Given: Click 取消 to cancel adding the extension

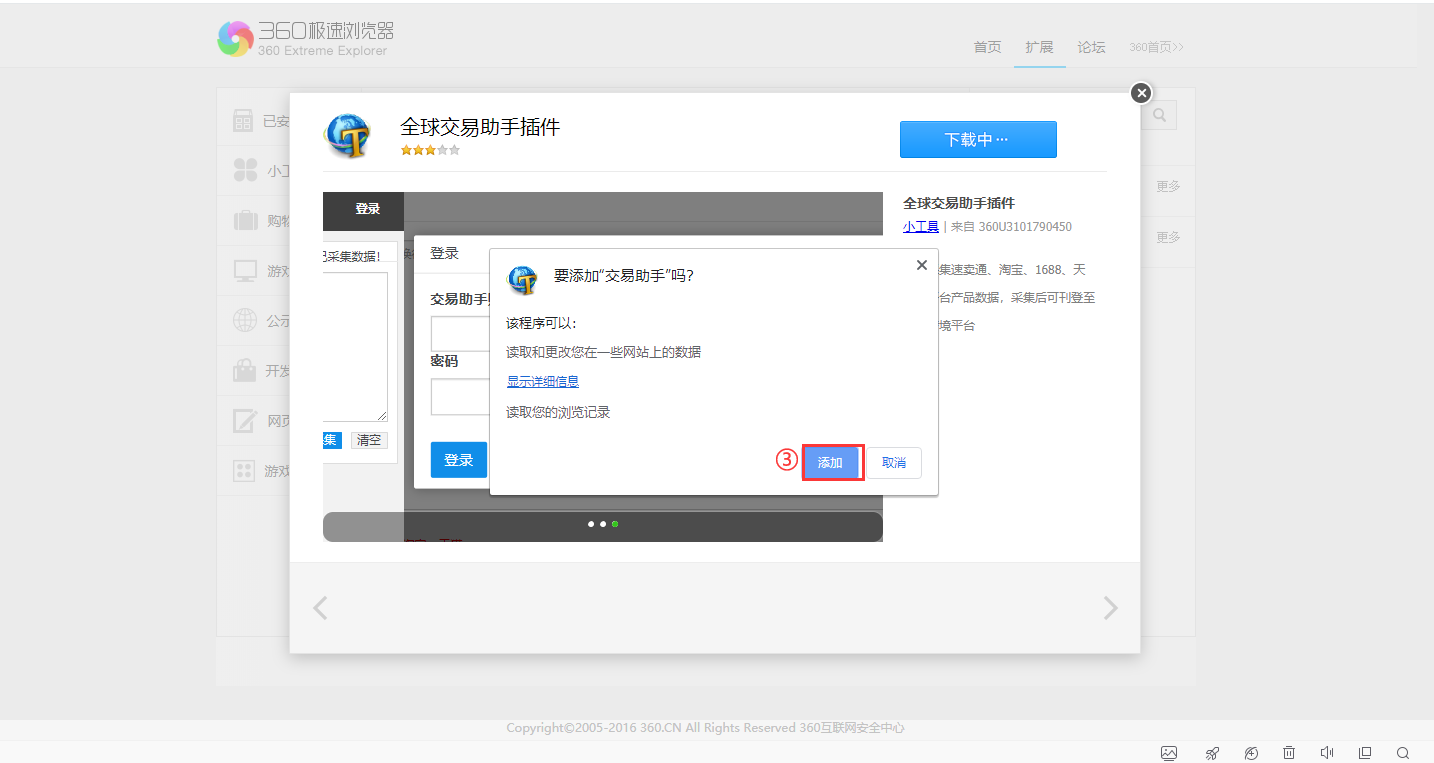Looking at the screenshot, I should point(894,463).
